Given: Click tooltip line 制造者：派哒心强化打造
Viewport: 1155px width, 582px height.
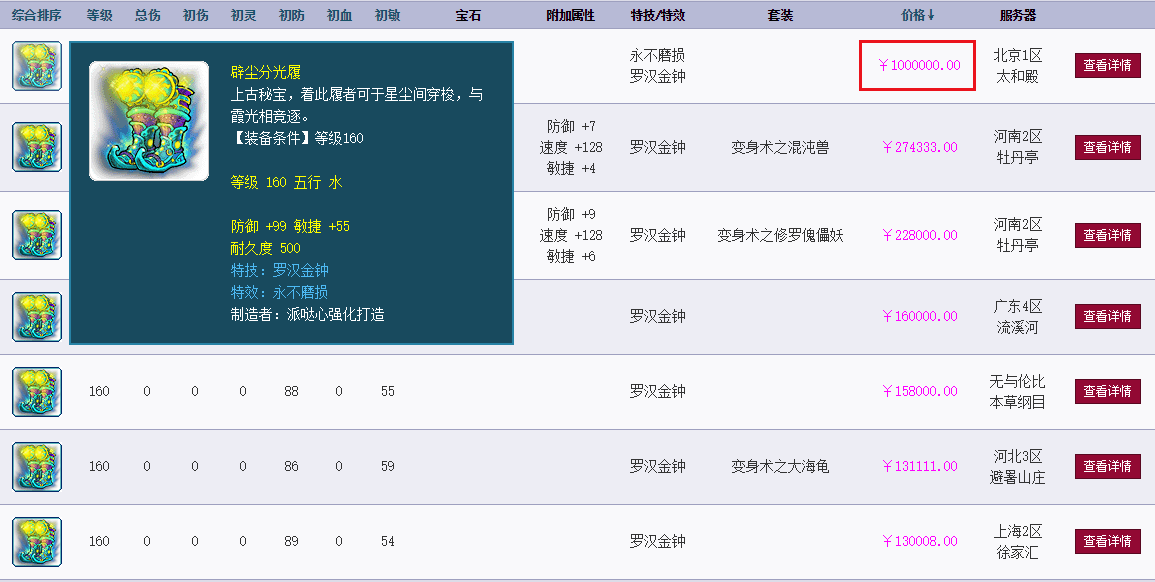Looking at the screenshot, I should (308, 315).
